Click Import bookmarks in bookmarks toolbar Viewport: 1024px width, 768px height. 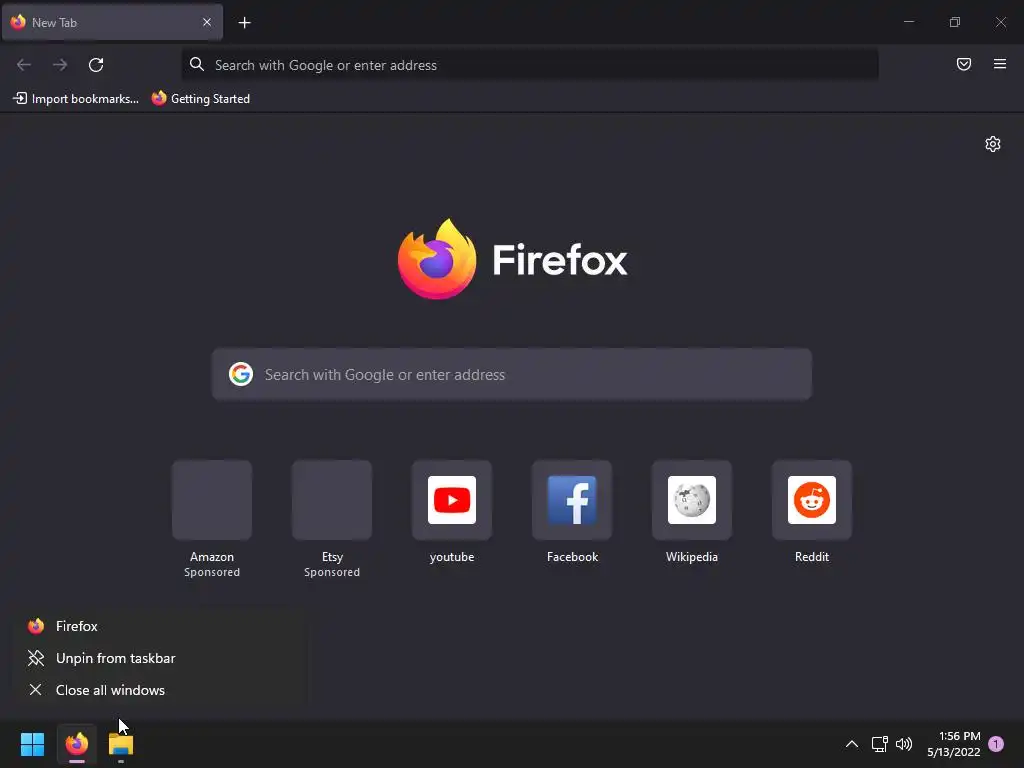point(76,99)
